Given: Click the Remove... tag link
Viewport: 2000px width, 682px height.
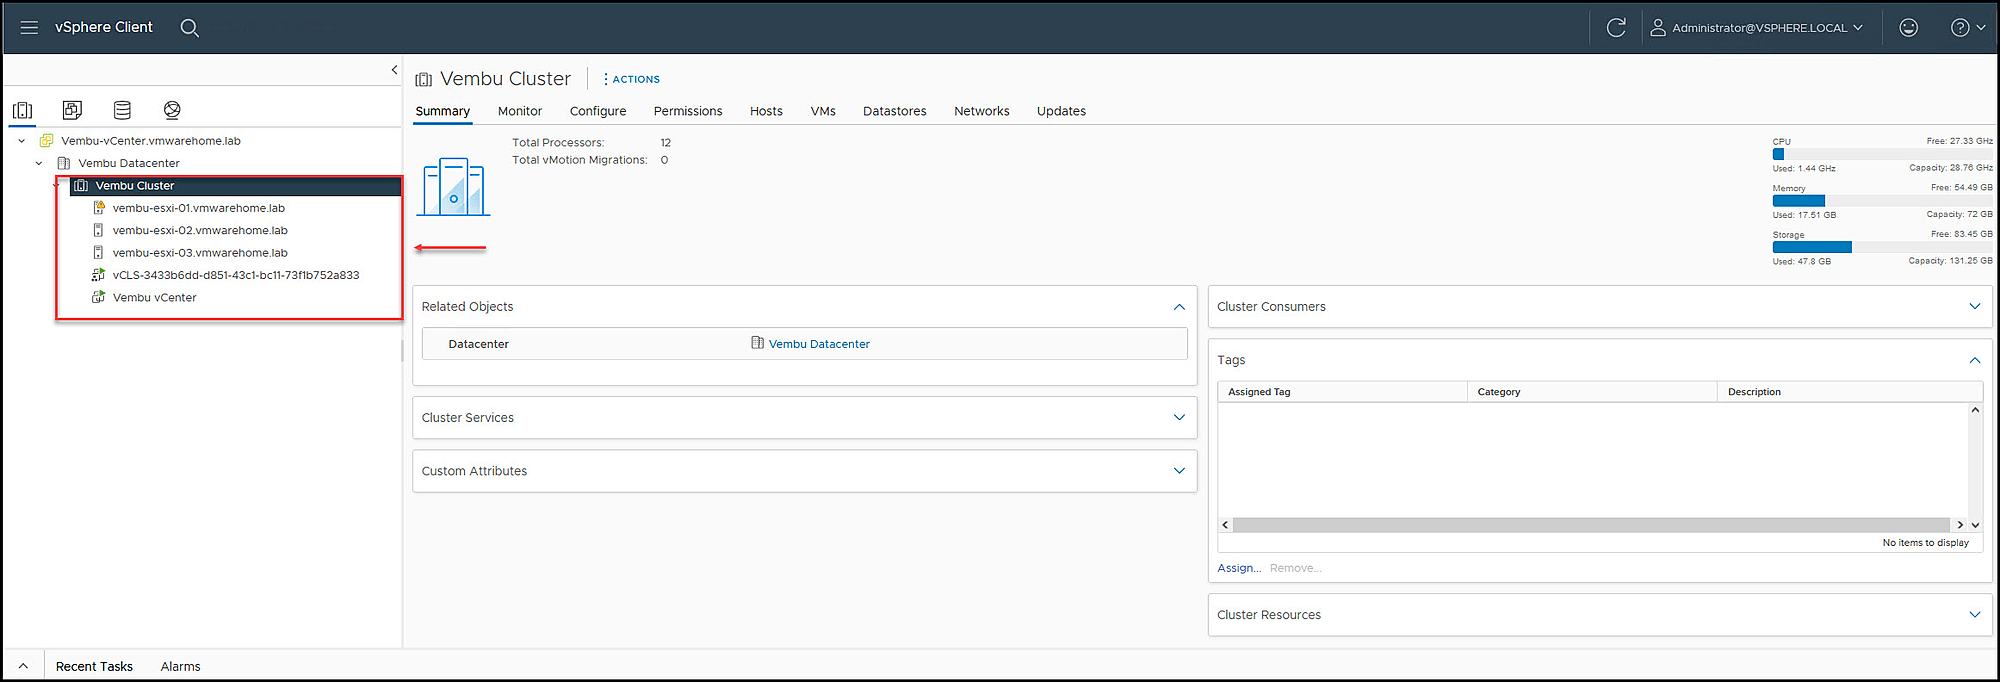Looking at the screenshot, I should [1295, 568].
